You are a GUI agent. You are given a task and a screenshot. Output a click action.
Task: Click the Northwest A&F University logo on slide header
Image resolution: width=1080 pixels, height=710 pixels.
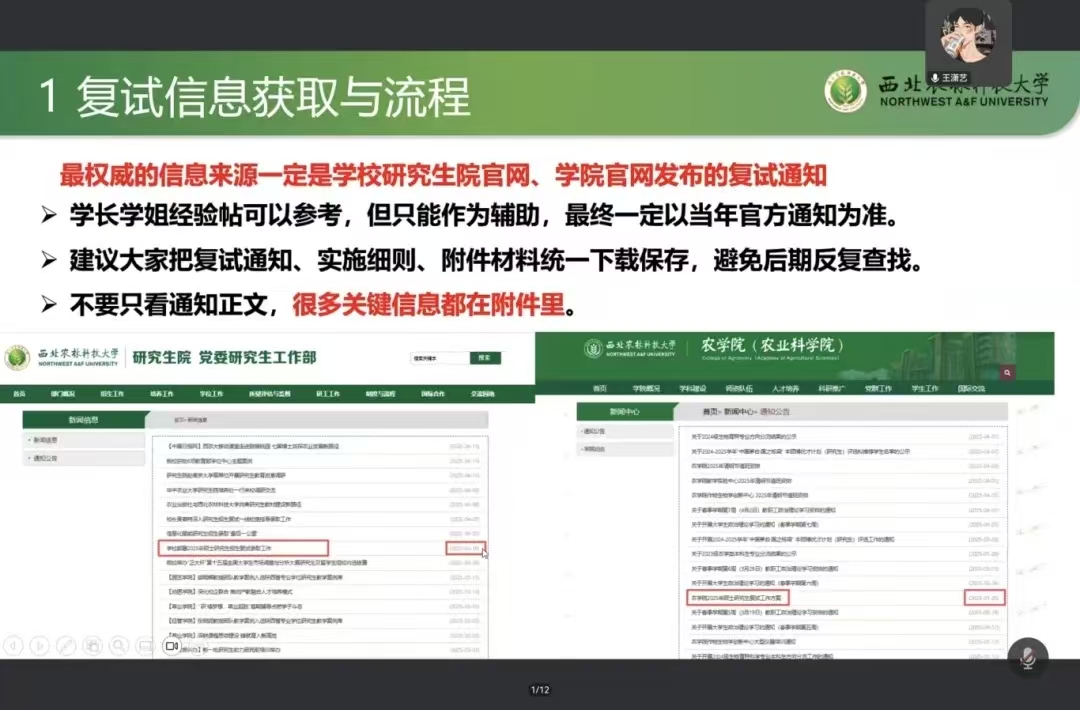(x=845, y=92)
